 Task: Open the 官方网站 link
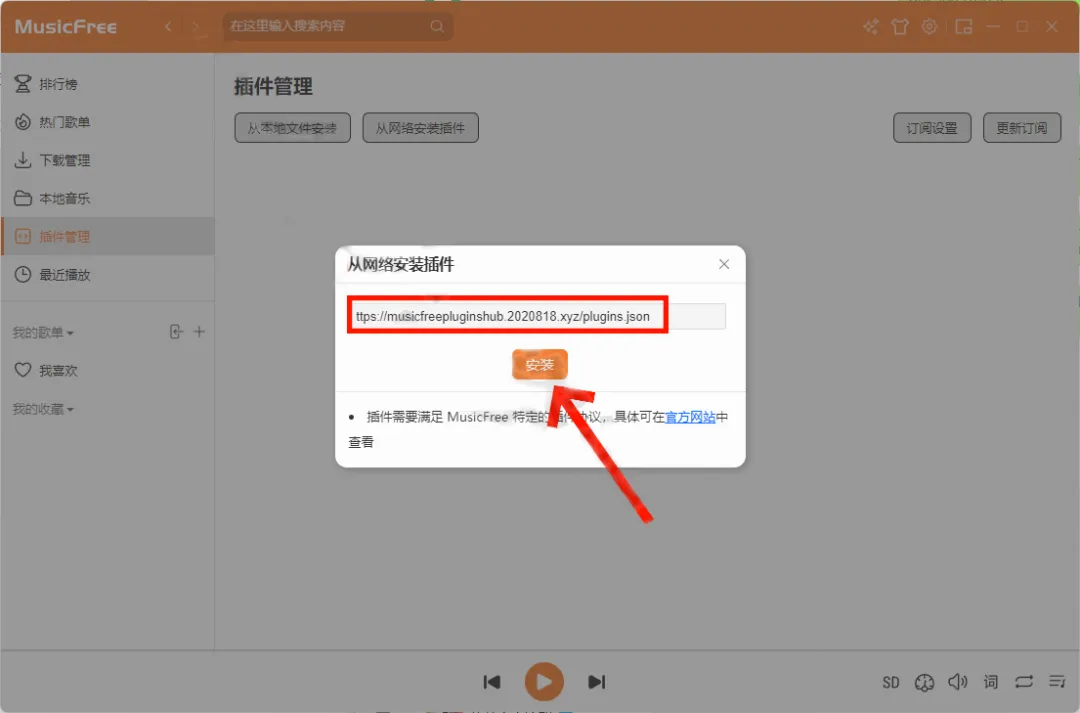690,417
